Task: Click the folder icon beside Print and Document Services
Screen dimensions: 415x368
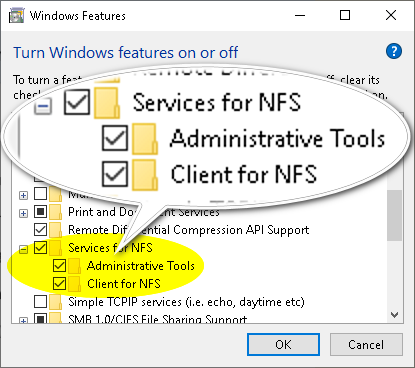Action: point(55,212)
